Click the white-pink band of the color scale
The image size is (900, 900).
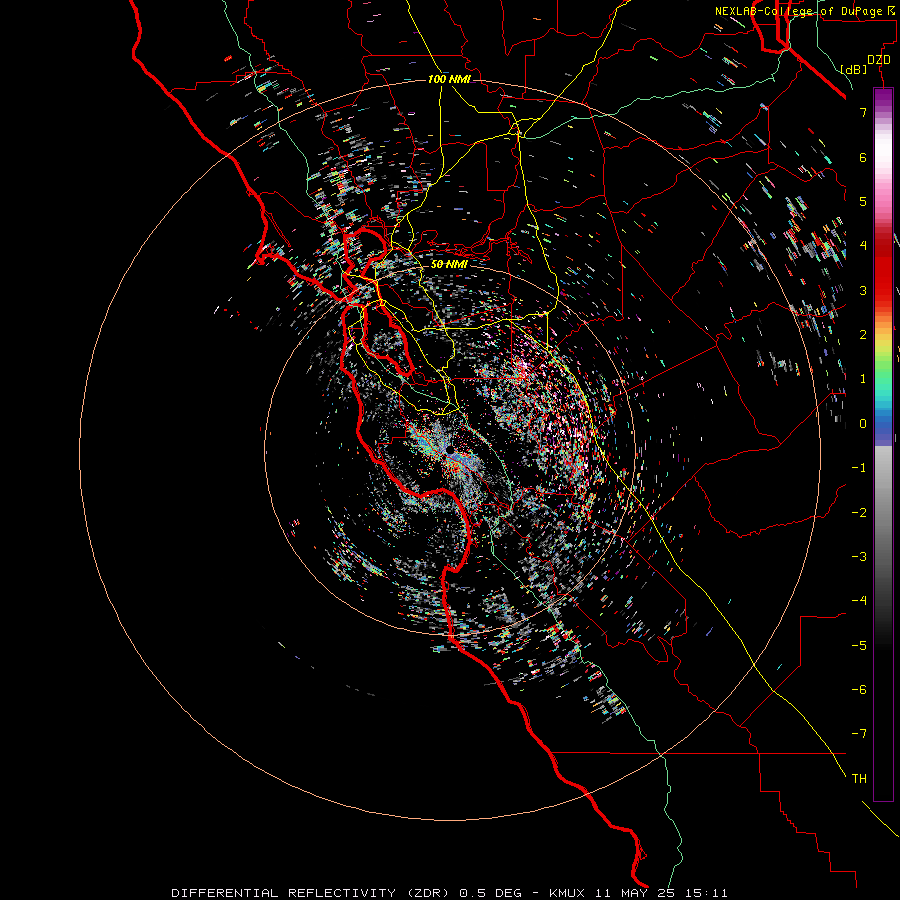(x=883, y=166)
